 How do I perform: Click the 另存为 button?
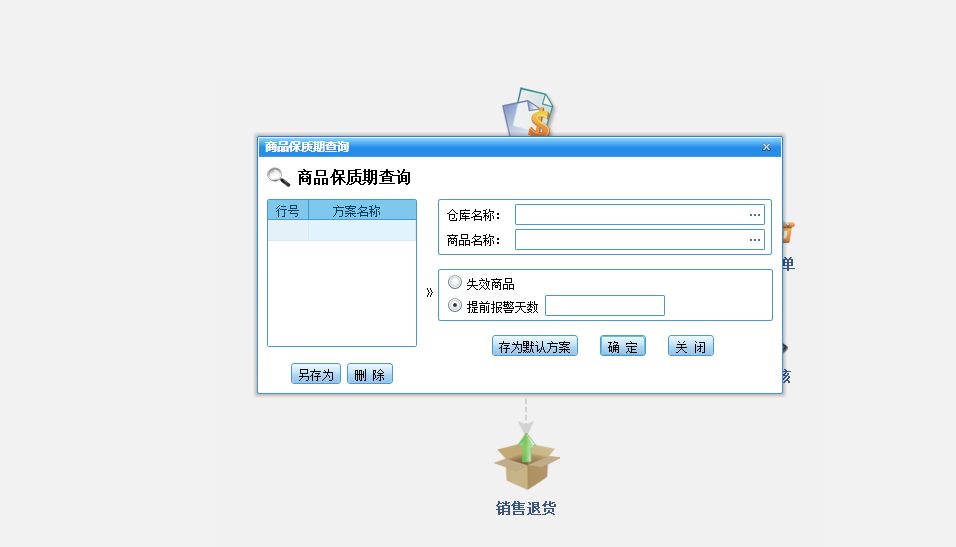click(316, 375)
